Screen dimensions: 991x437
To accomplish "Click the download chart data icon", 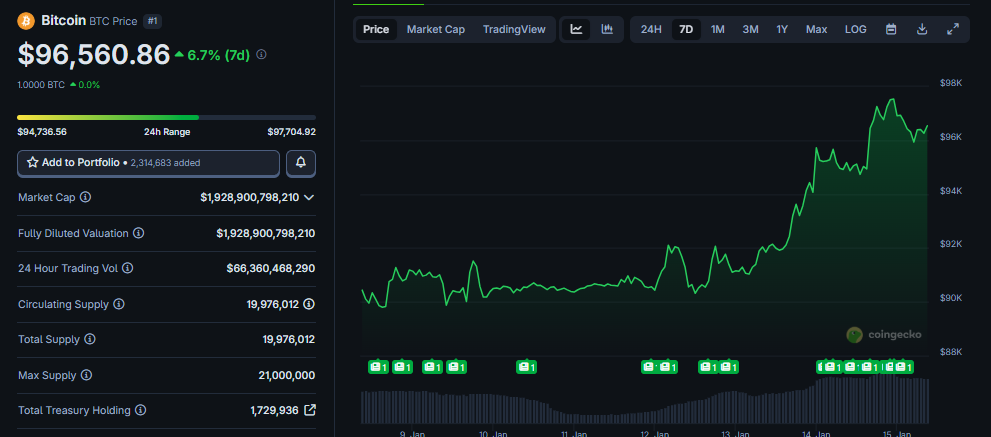I will (922, 30).
